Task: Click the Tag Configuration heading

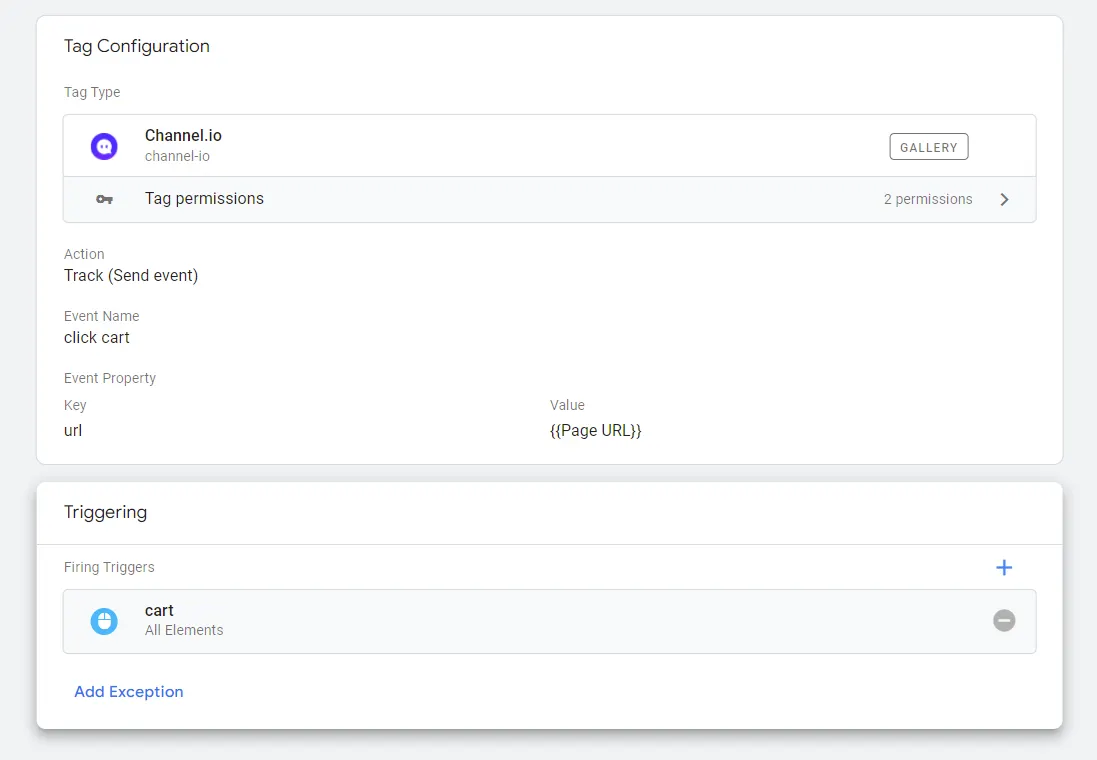Action: coord(137,46)
